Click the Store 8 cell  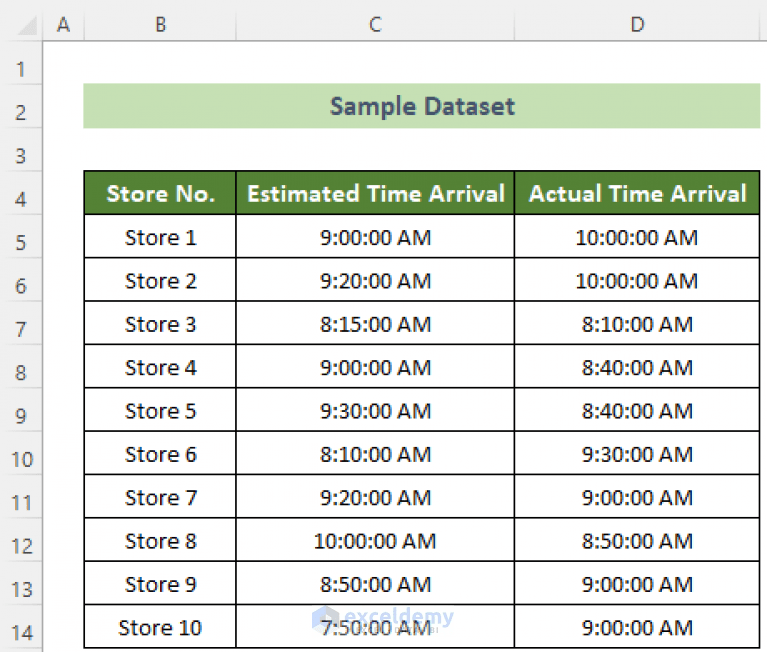pyautogui.click(x=160, y=540)
